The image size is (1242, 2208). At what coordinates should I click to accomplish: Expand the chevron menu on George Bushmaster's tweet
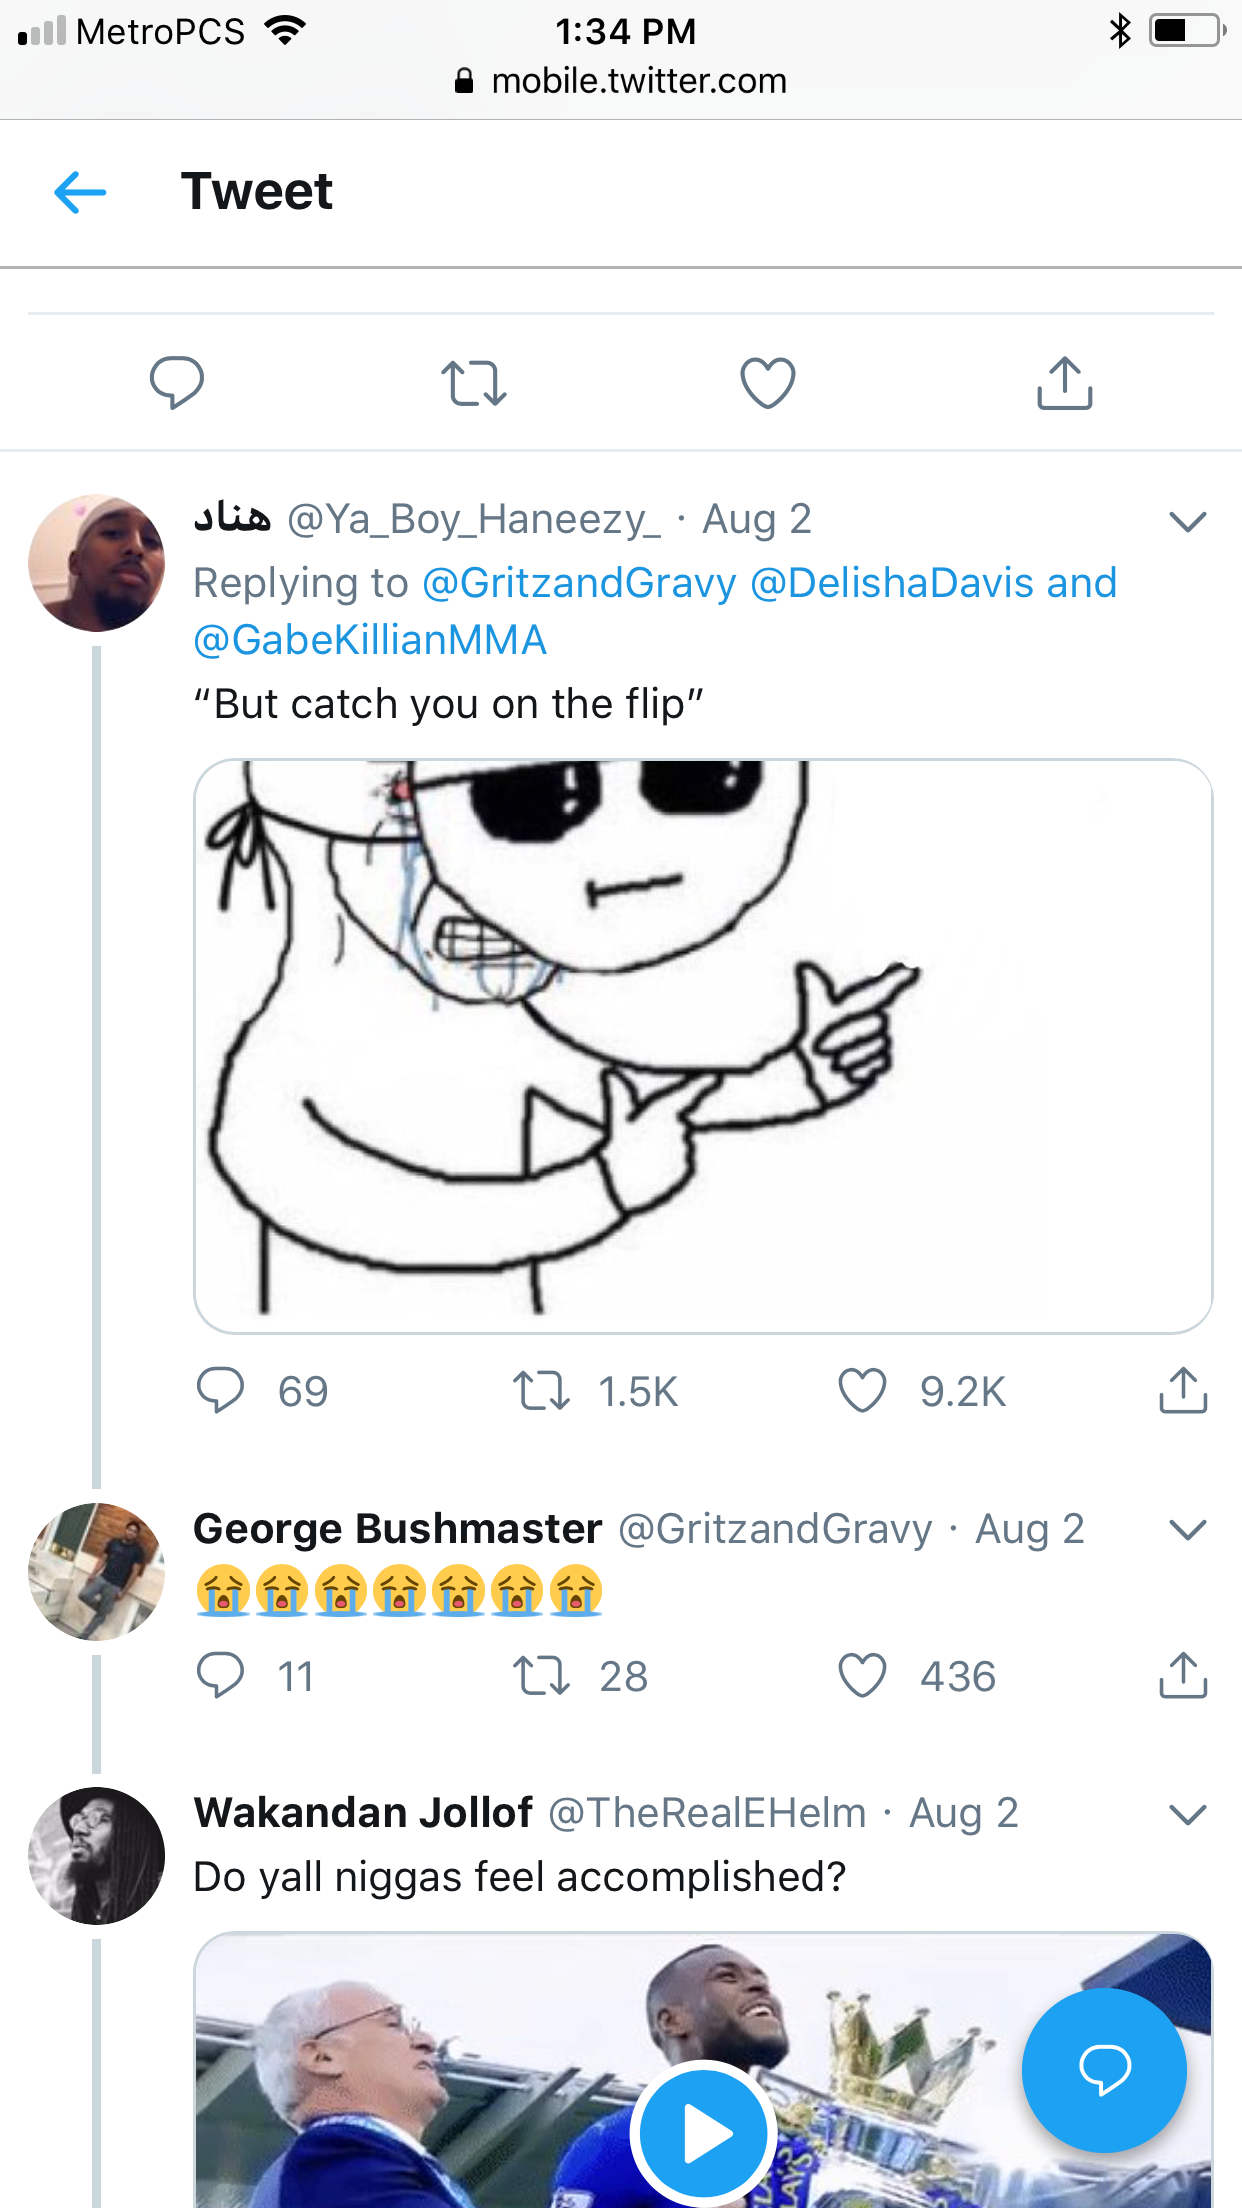1187,1530
